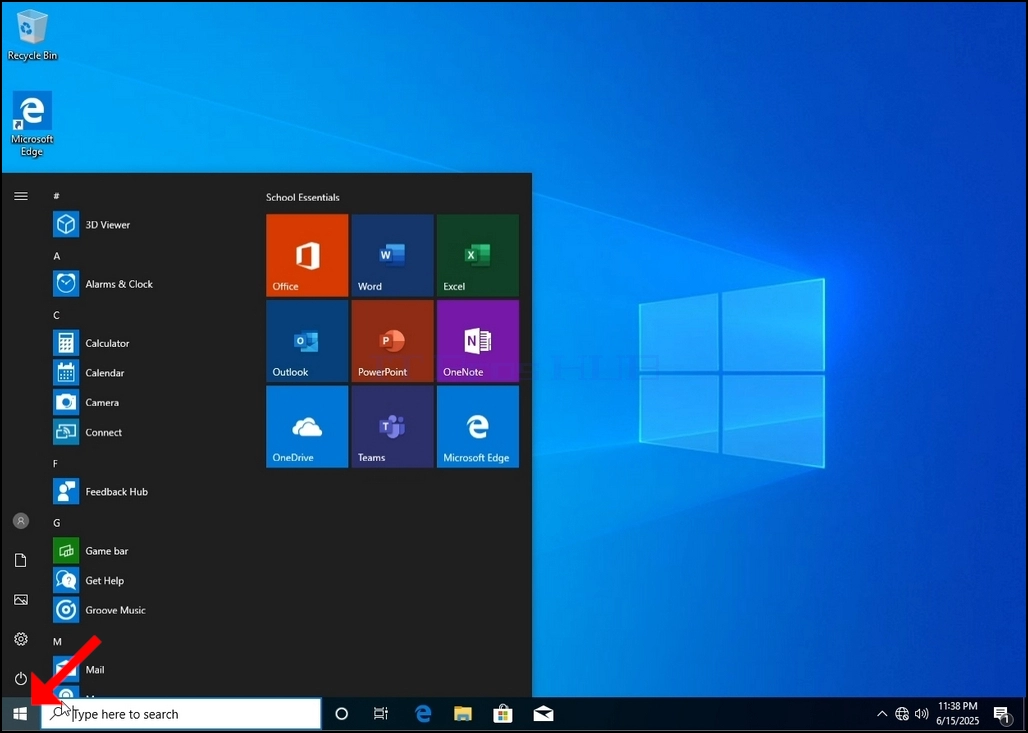Open Mail from the taskbar

coord(544,714)
